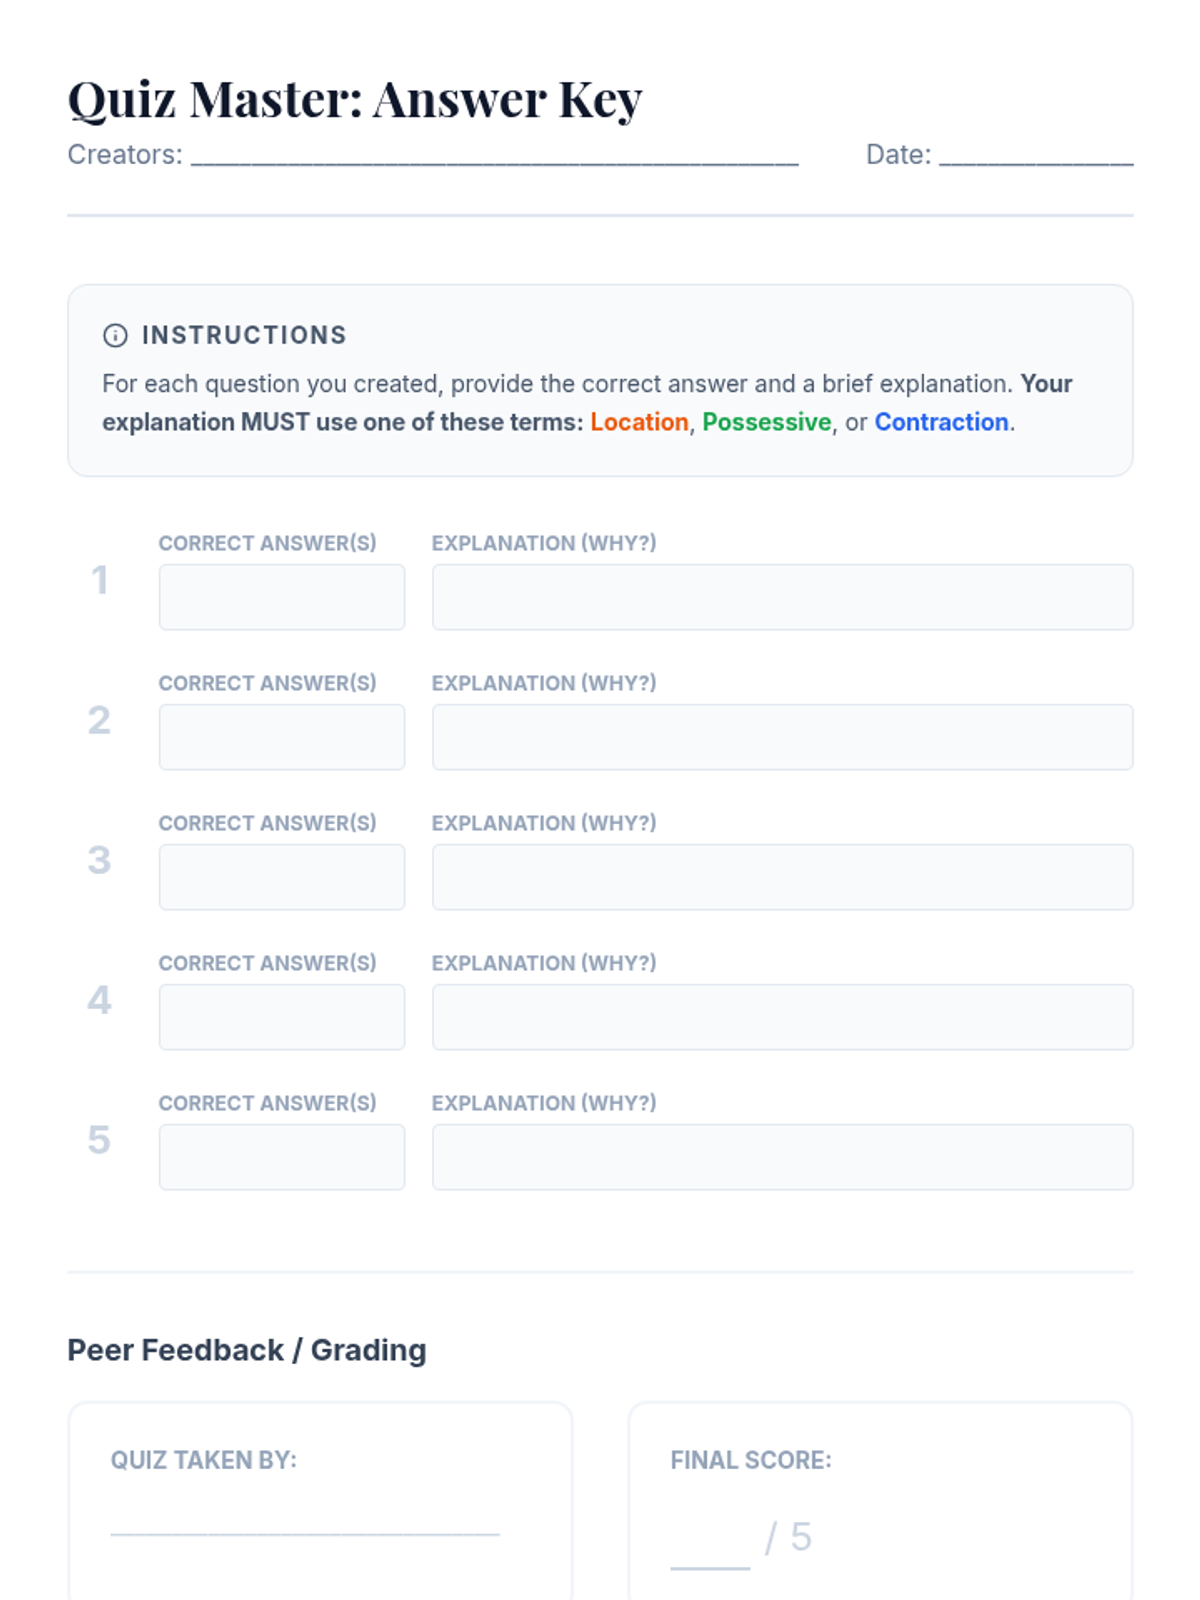The width and height of the screenshot is (1200, 1600).
Task: Click the Quiz Master: Answer Key title
Action: tap(355, 99)
